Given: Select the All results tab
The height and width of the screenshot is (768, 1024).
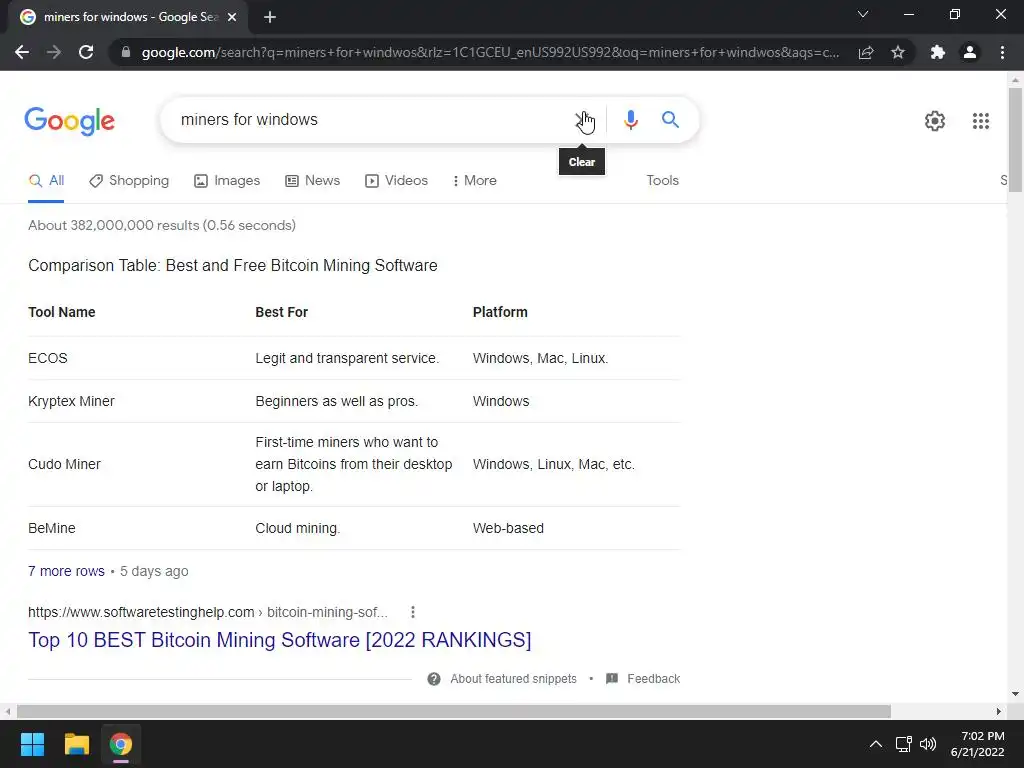Looking at the screenshot, I should point(46,181).
